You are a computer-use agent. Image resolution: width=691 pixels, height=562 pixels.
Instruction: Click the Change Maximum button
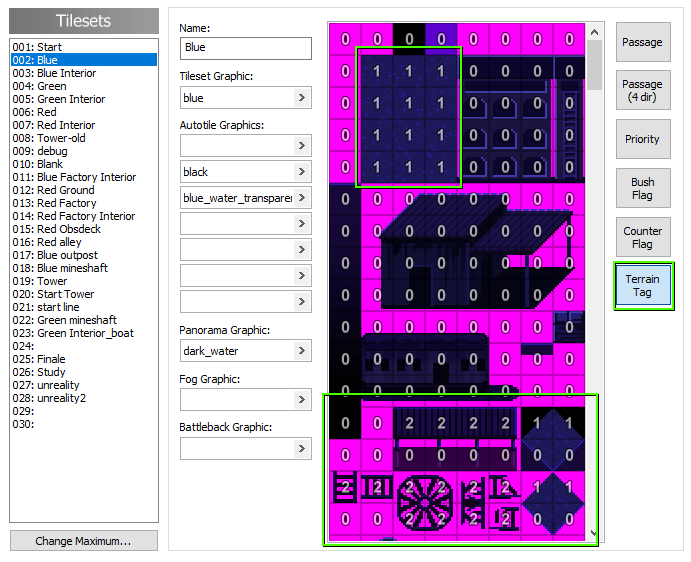click(x=84, y=541)
